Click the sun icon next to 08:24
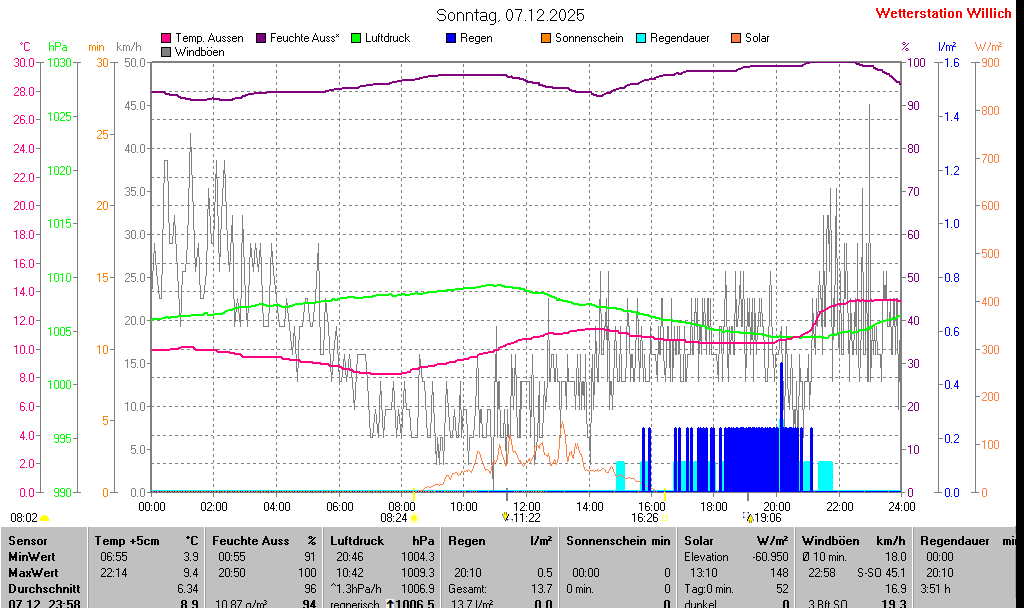The height and width of the screenshot is (608, 1024). coord(414,518)
